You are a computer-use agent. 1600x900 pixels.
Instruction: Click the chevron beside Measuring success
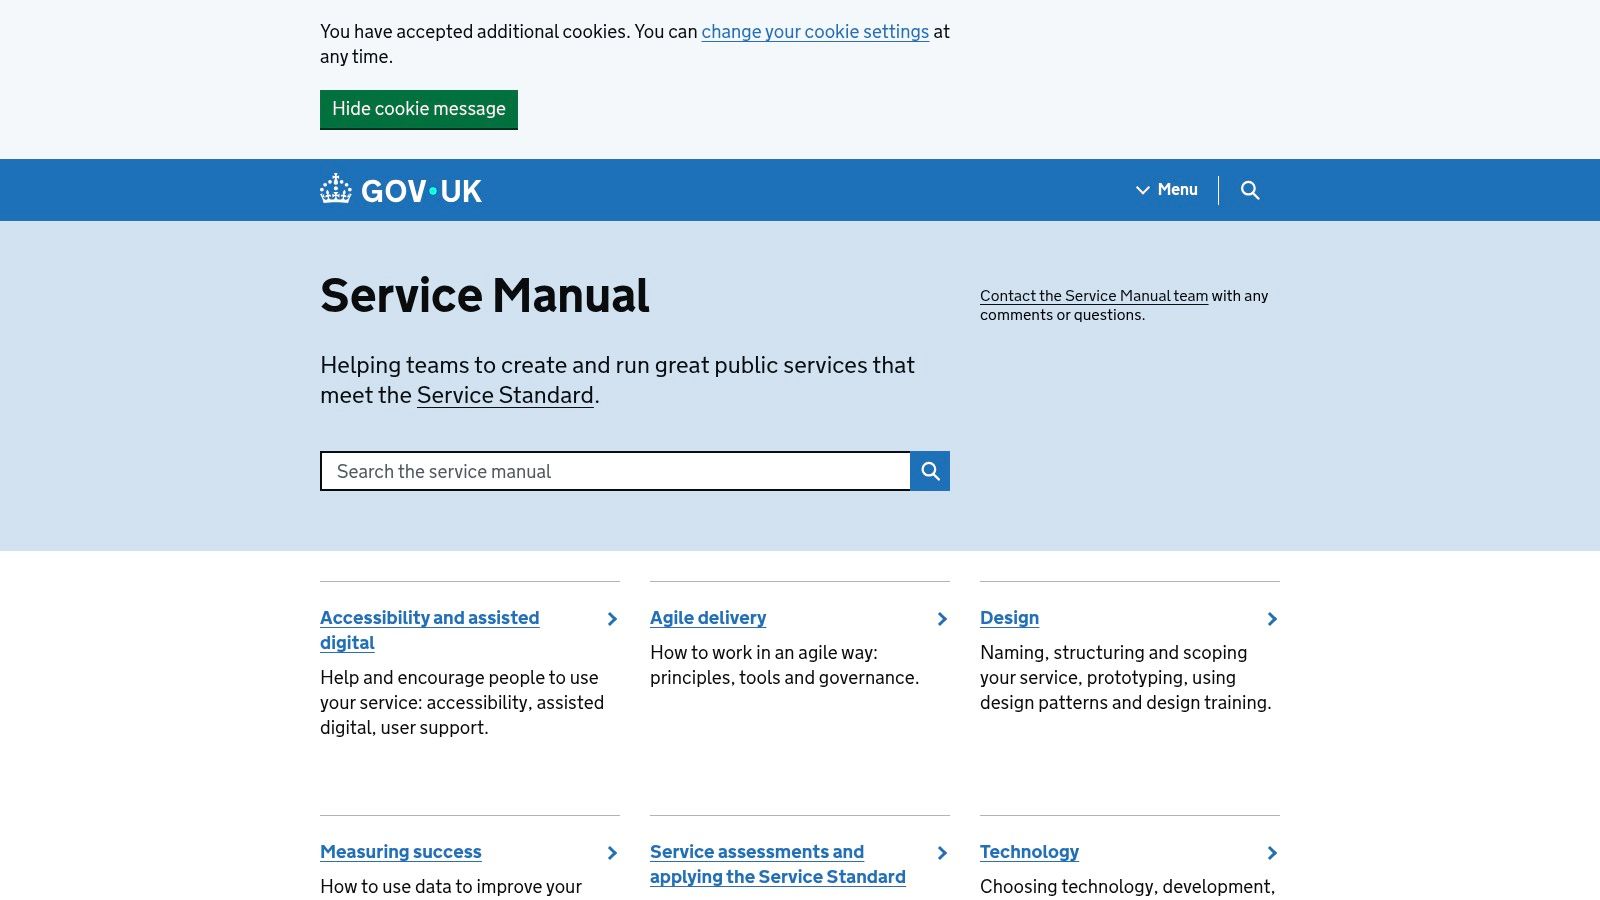click(611, 853)
